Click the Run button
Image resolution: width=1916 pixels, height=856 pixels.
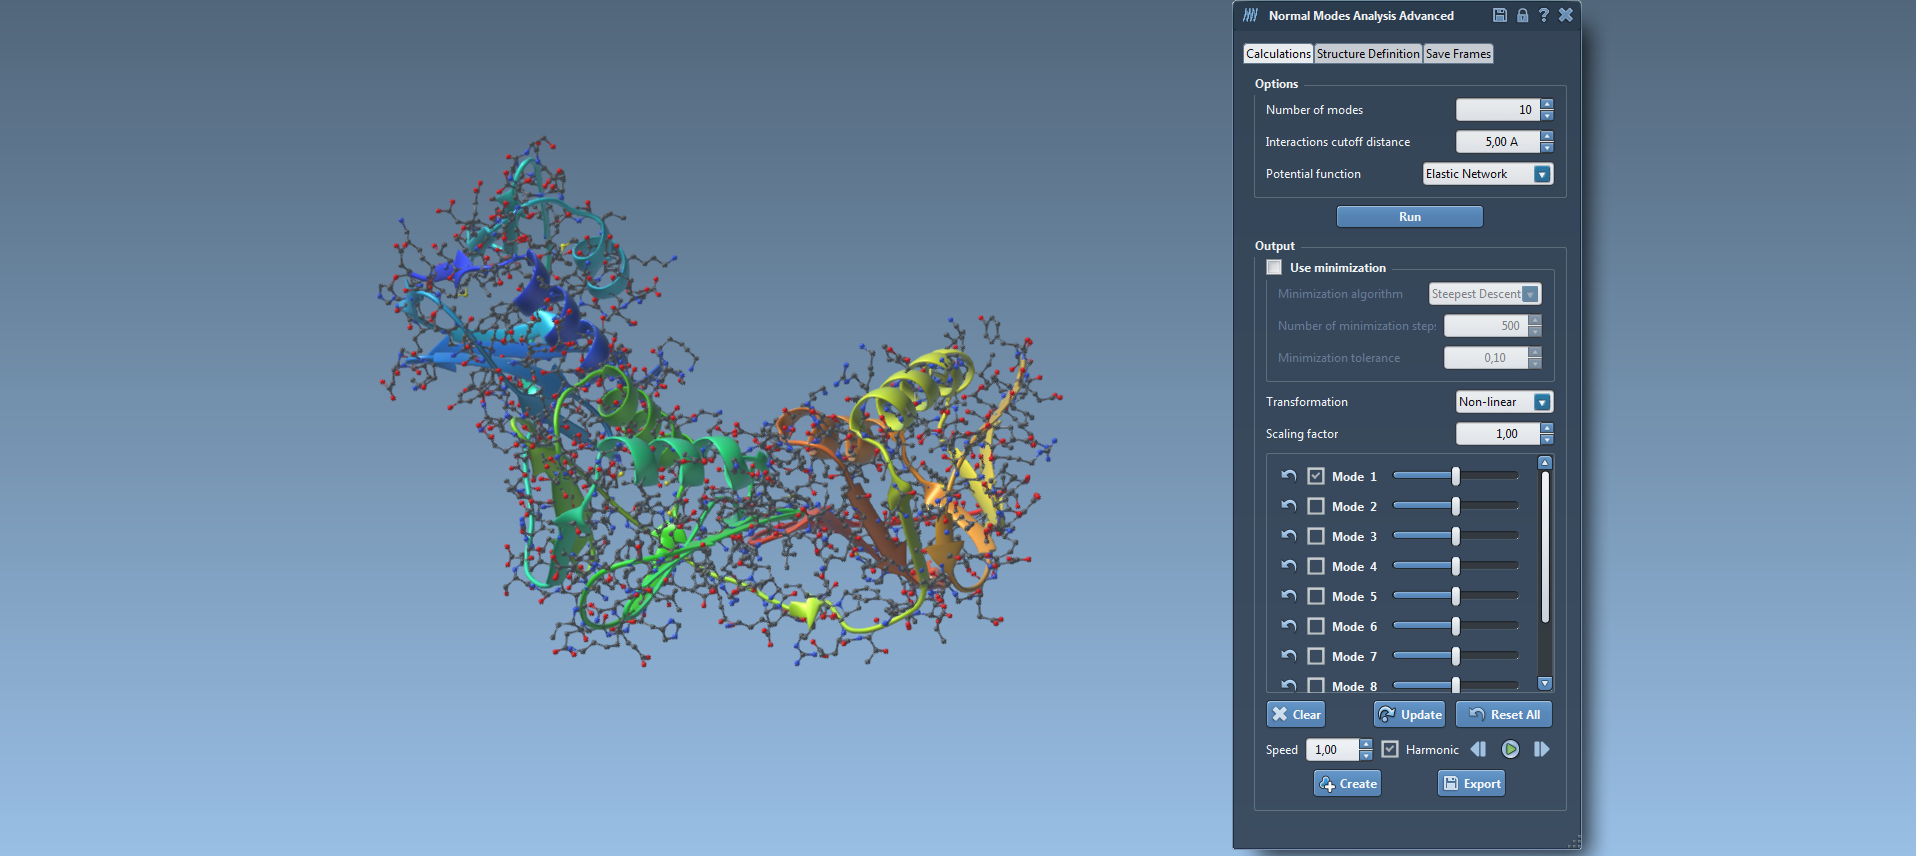tap(1409, 217)
